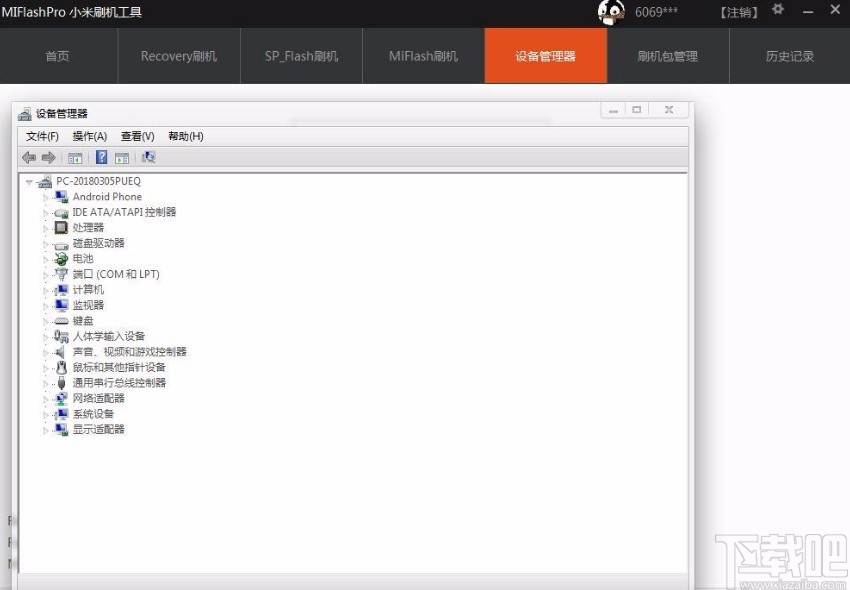Expand the Android Phone node
The image size is (850, 590).
(46, 197)
